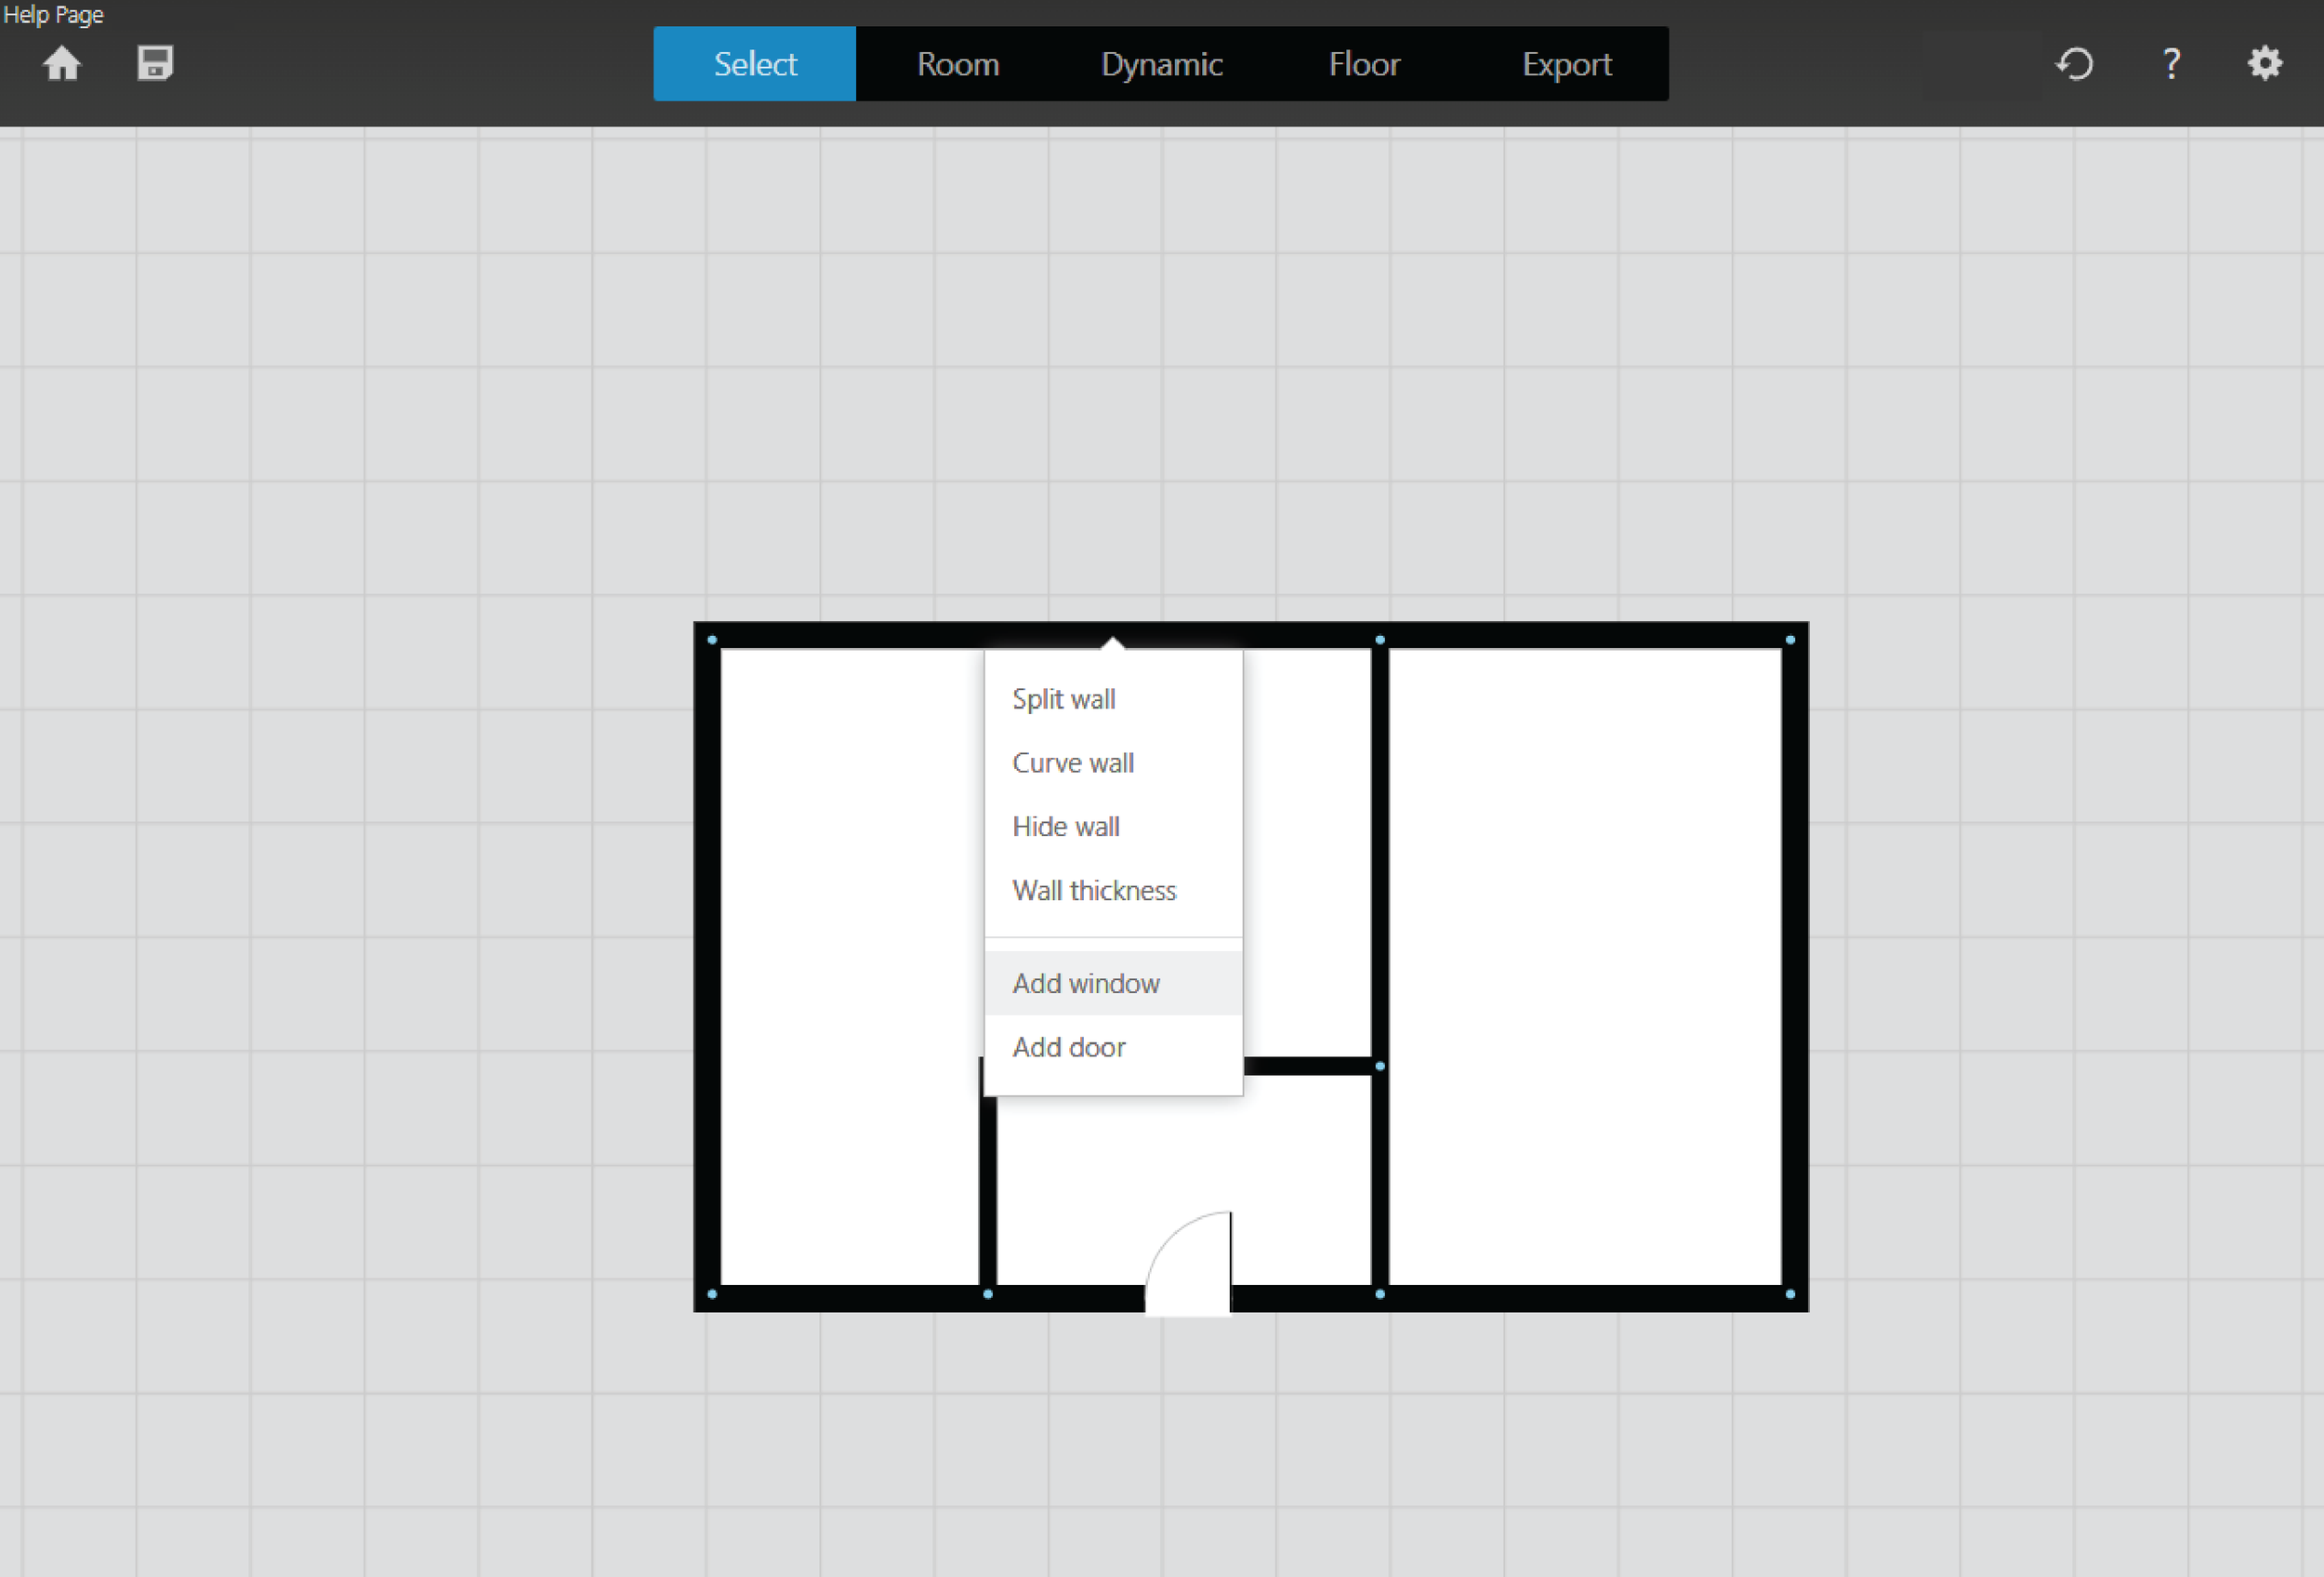
Task: Choose Curve wall from context menu
Action: point(1073,763)
